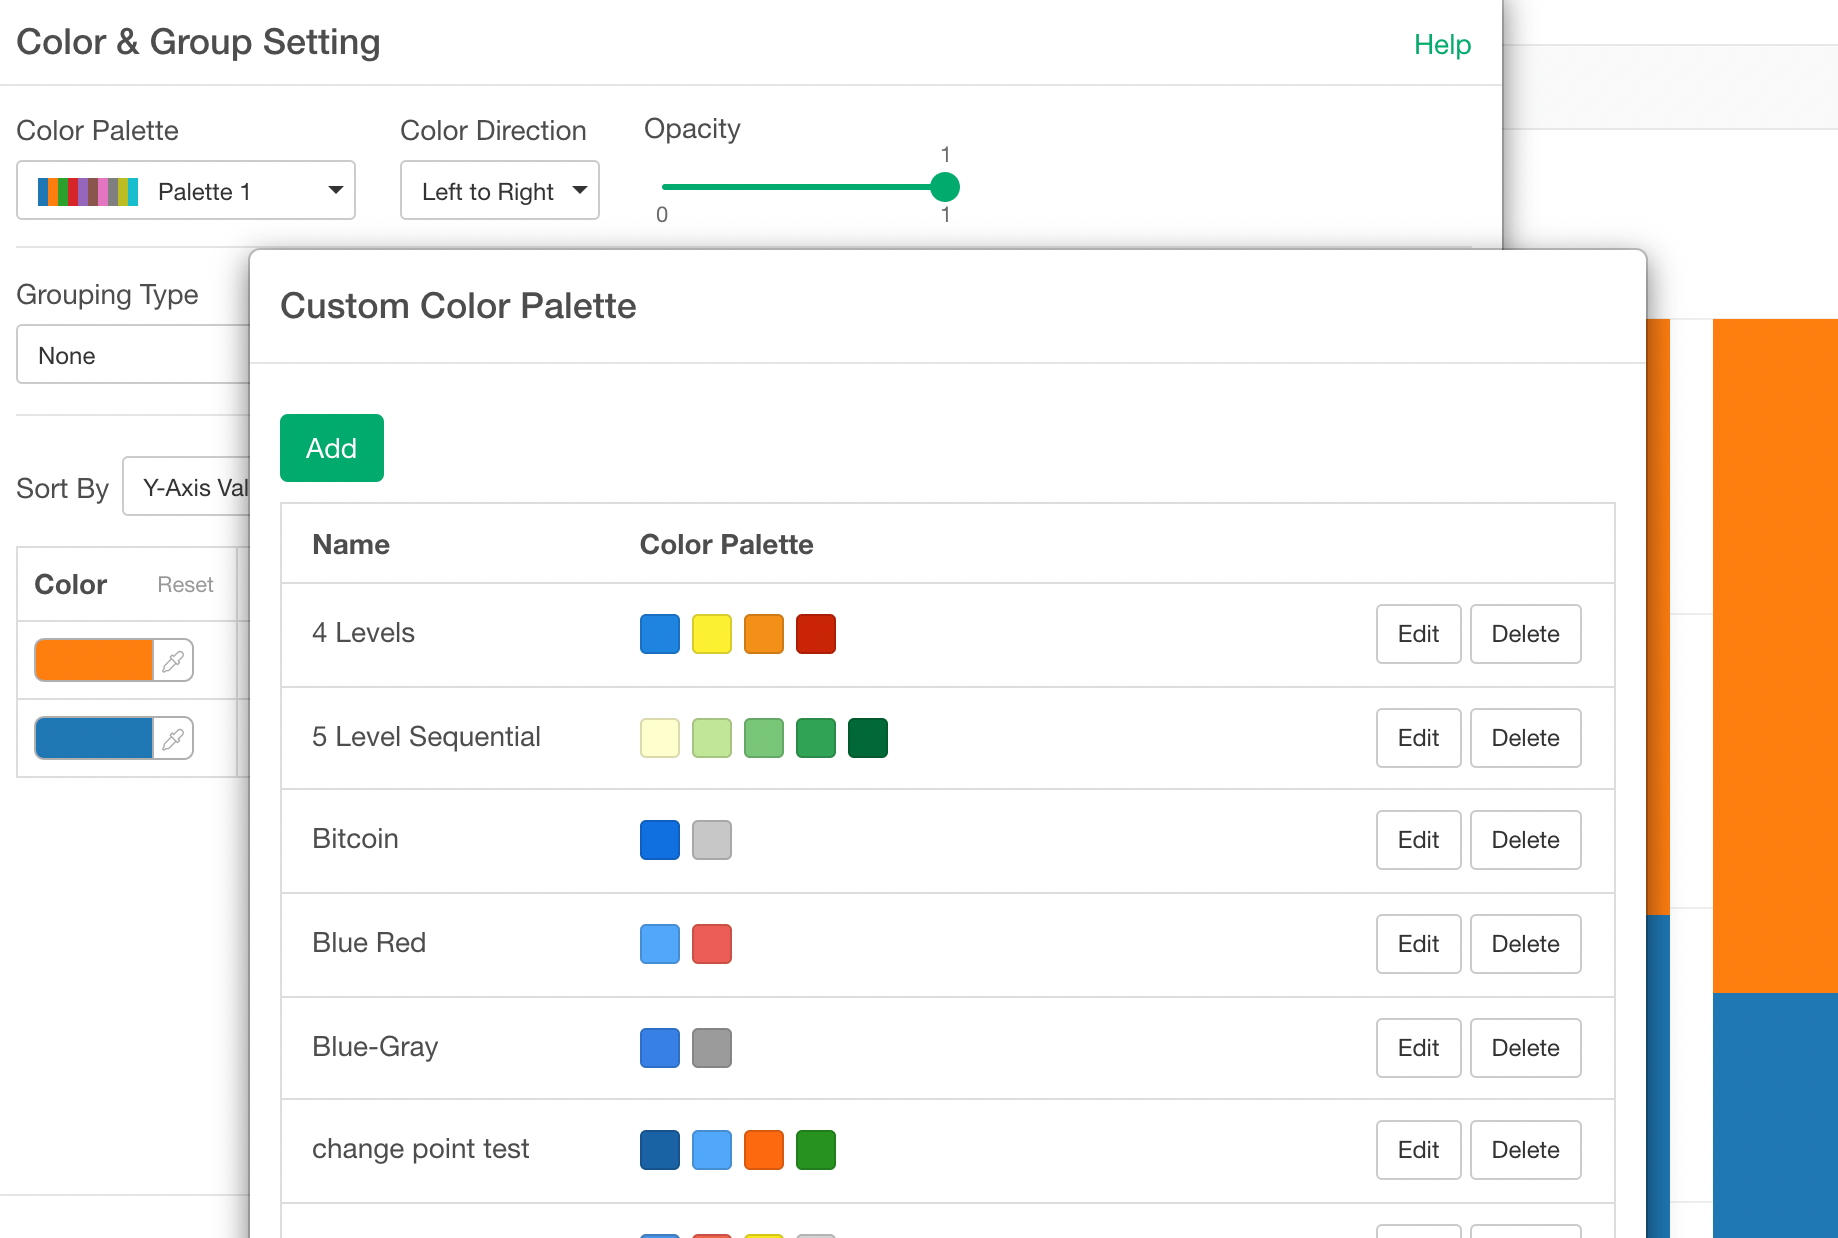This screenshot has width=1838, height=1238.
Task: Delete the 4 Levels palette
Action: tap(1526, 634)
